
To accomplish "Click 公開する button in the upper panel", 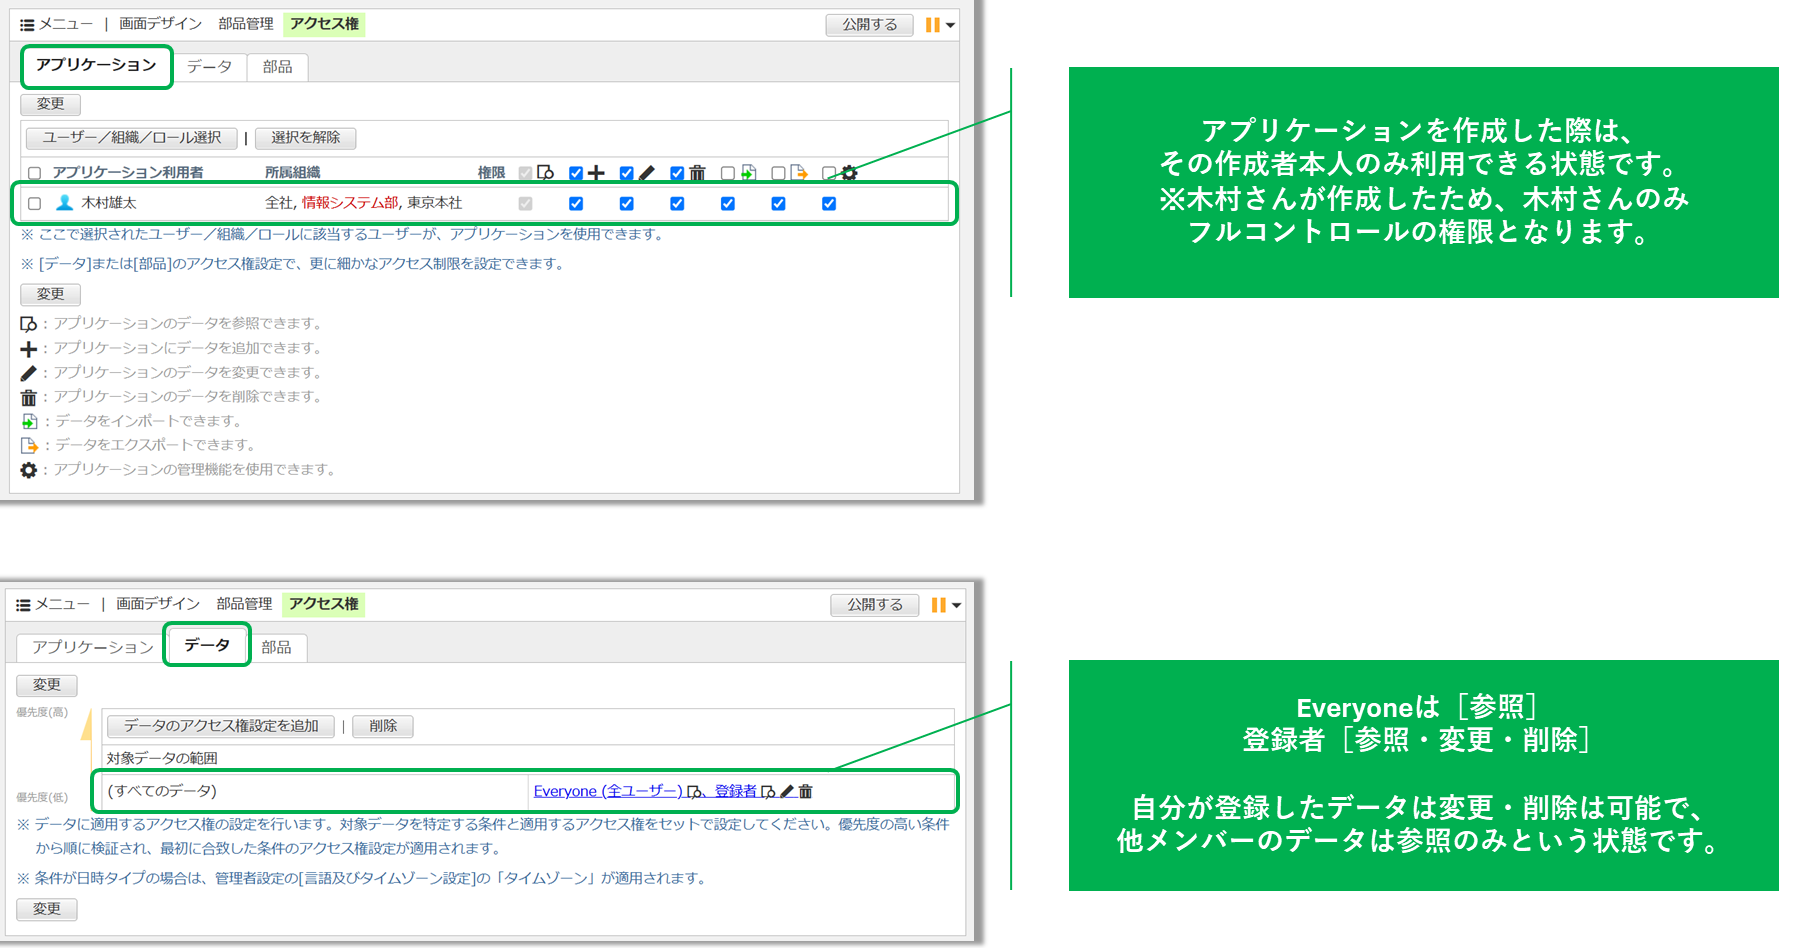I will (x=870, y=25).
